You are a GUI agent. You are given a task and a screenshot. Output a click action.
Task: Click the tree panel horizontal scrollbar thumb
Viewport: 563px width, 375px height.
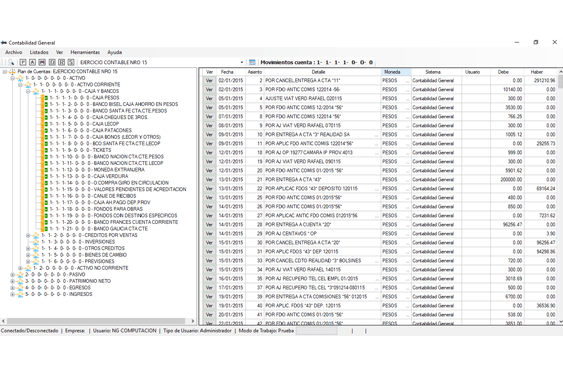[96, 321]
